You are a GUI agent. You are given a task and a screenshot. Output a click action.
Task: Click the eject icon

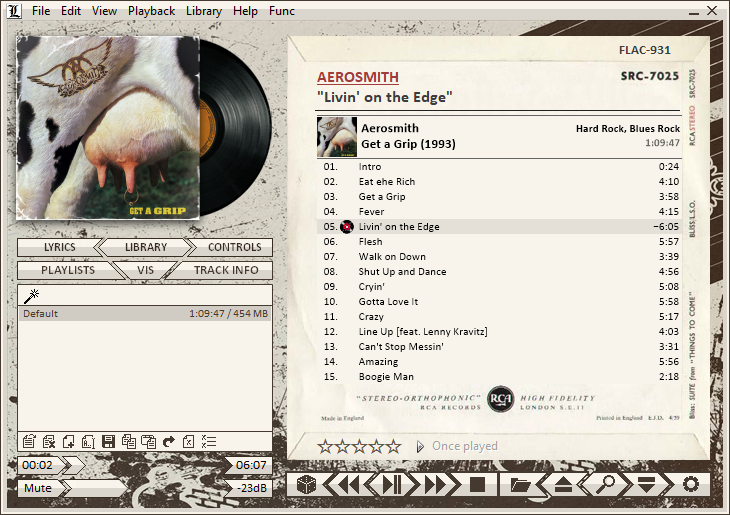(563, 485)
